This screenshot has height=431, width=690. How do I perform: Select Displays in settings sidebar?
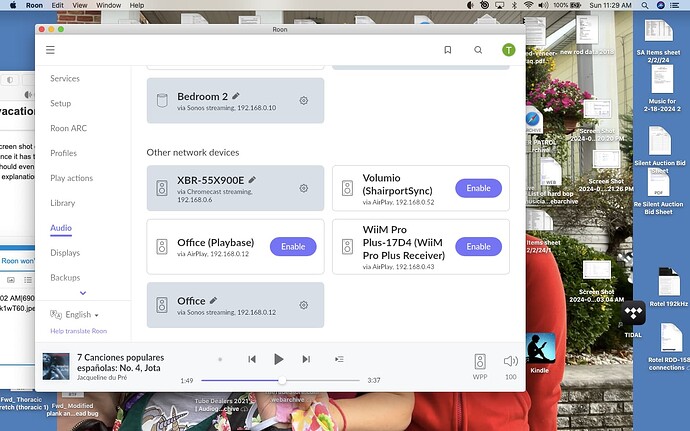click(65, 253)
